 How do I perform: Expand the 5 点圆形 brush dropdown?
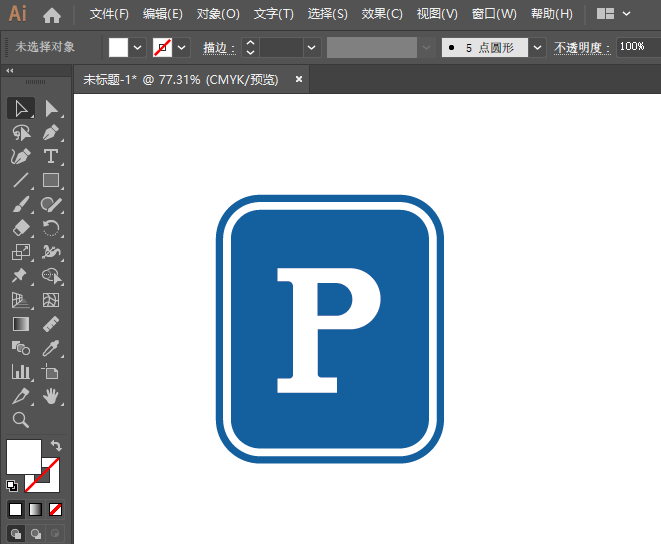click(538, 47)
